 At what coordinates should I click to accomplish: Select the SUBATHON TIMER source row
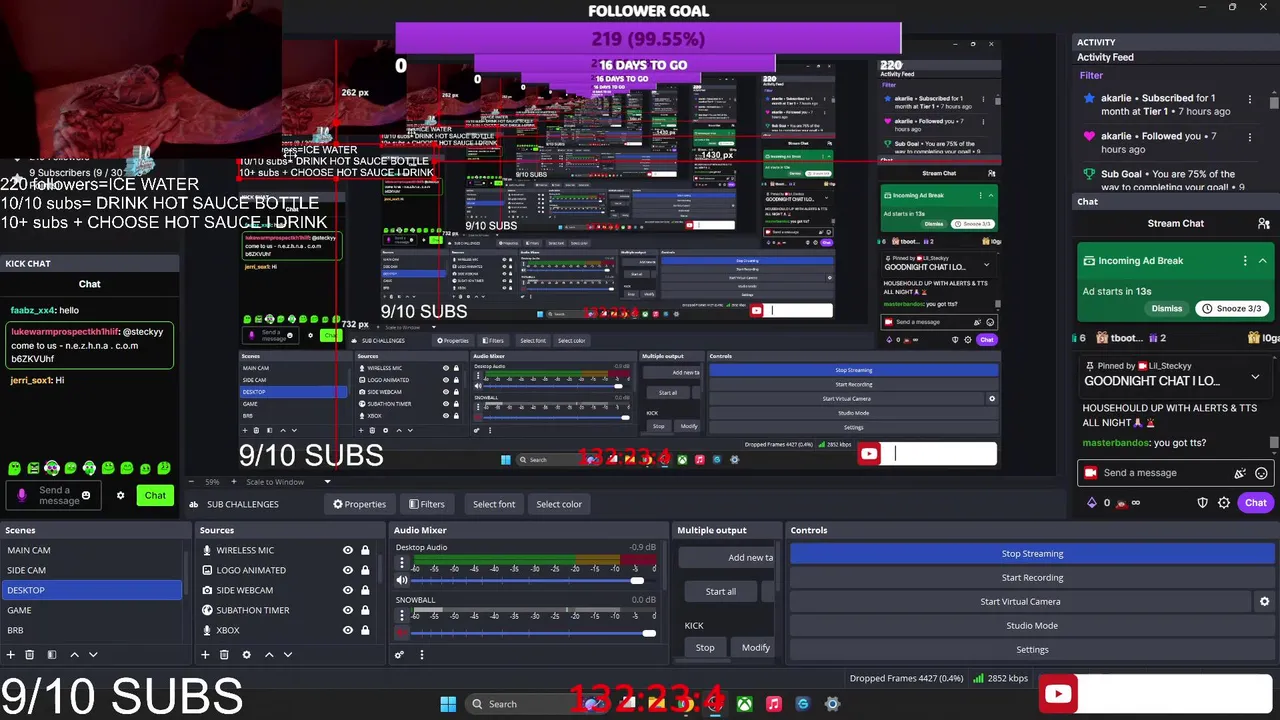pyautogui.click(x=287, y=610)
